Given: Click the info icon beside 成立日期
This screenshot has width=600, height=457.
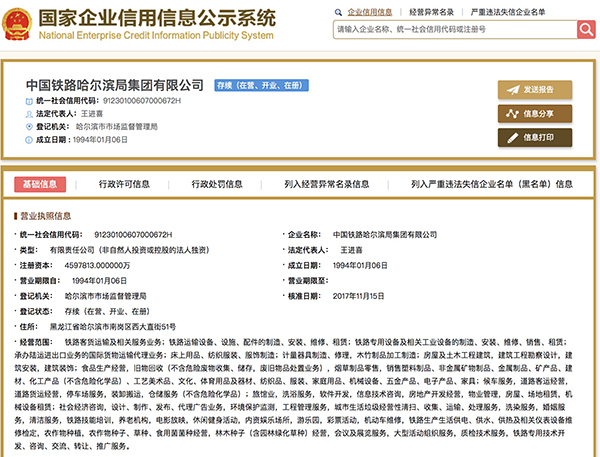Looking at the screenshot, I should click(29, 140).
